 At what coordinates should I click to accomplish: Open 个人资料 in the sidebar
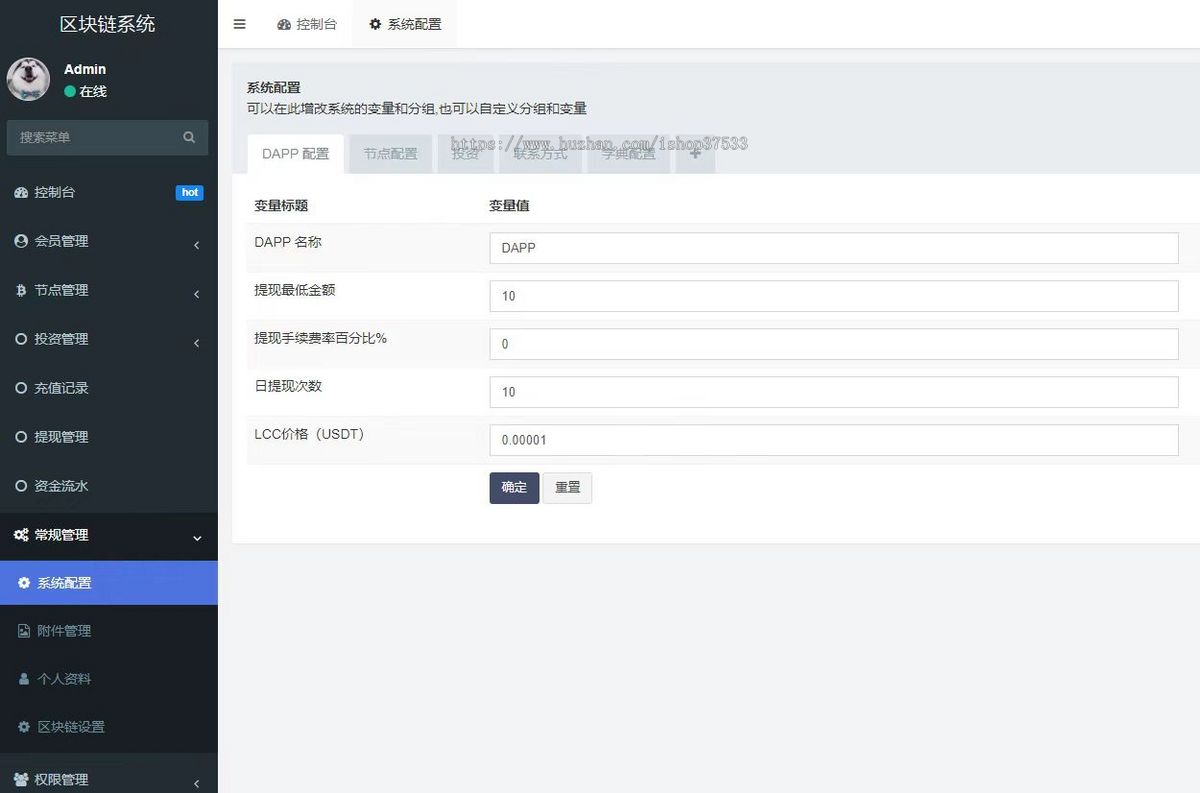pos(108,679)
